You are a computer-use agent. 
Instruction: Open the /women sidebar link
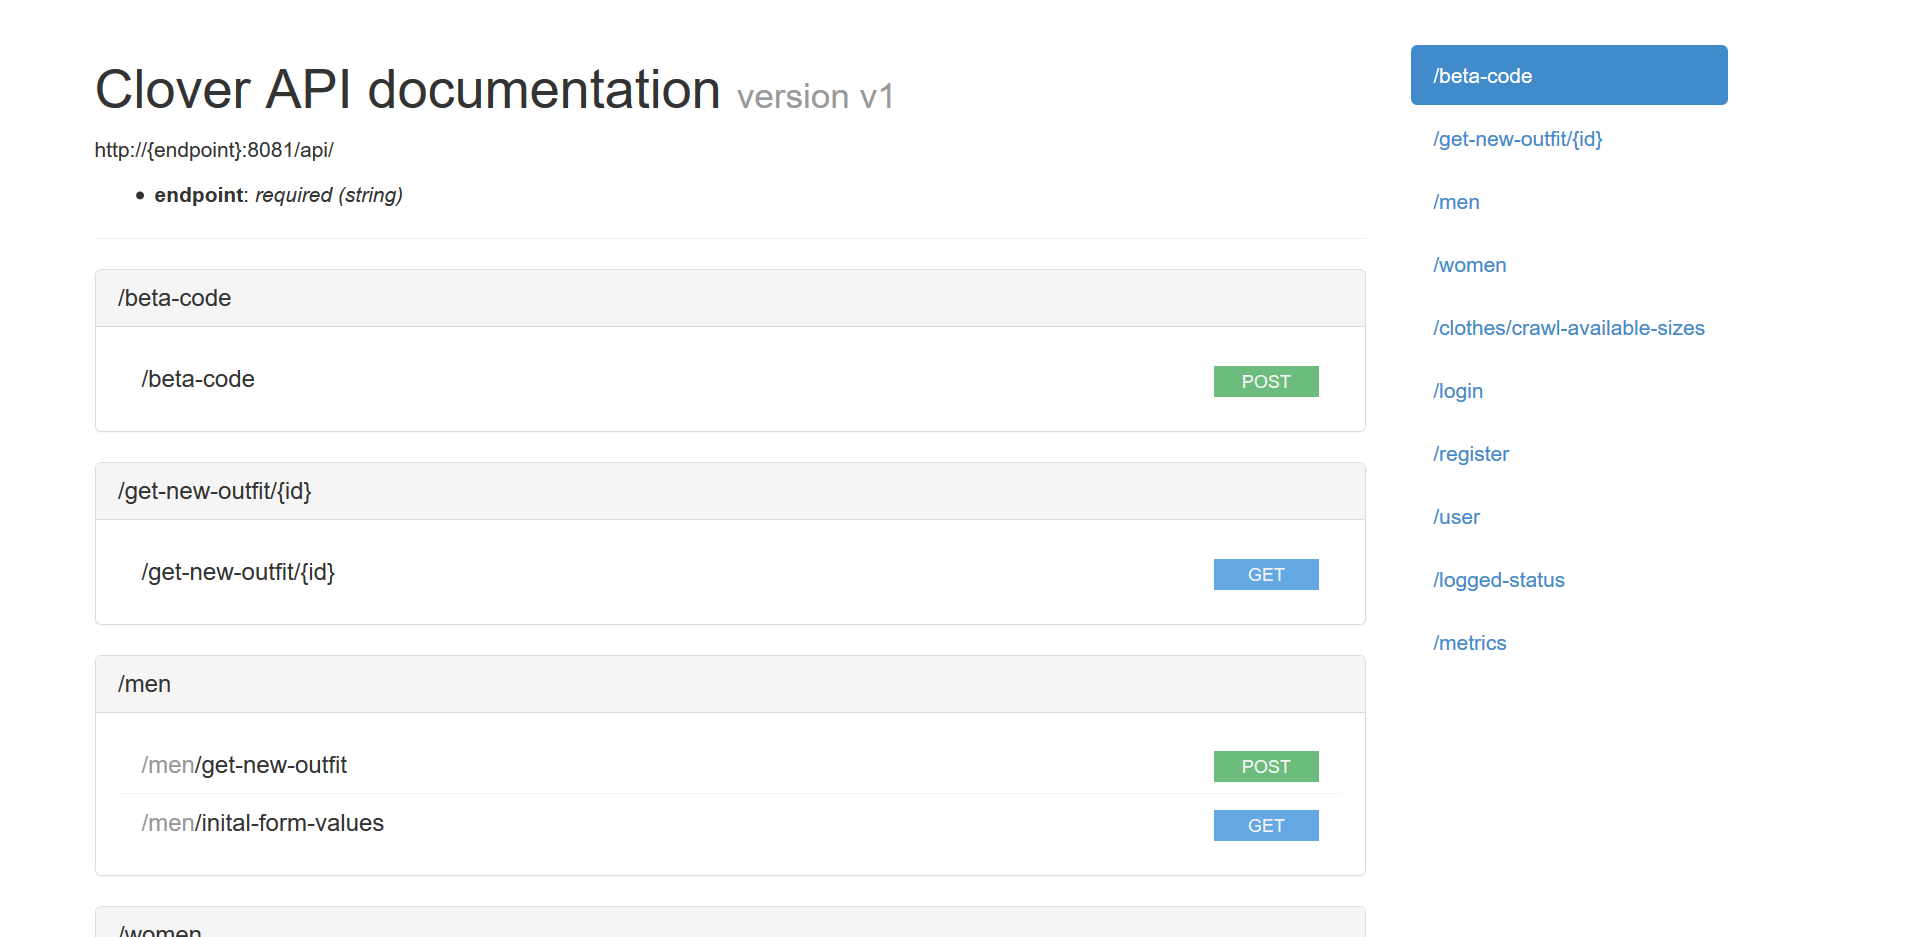tap(1469, 265)
